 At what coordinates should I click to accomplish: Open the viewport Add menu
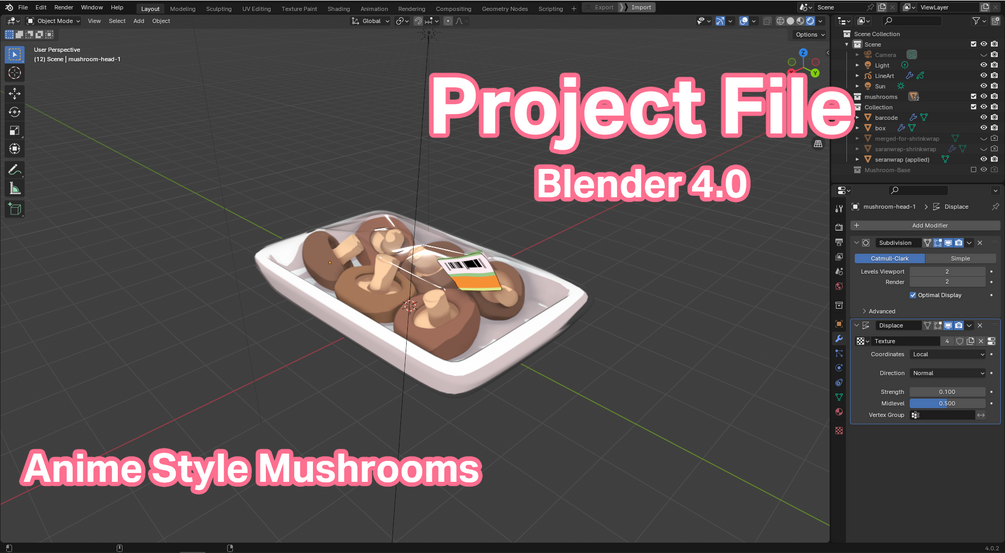138,21
